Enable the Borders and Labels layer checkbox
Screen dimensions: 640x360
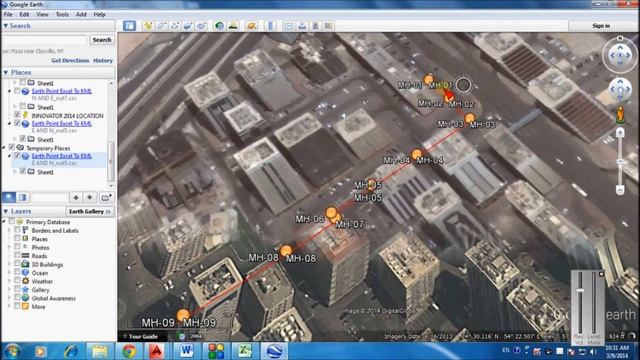[17, 230]
